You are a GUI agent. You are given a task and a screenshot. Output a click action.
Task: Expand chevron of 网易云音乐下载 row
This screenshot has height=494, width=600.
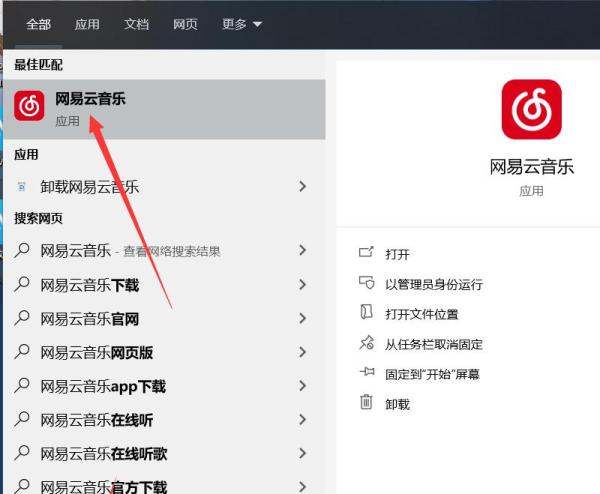[303, 284]
